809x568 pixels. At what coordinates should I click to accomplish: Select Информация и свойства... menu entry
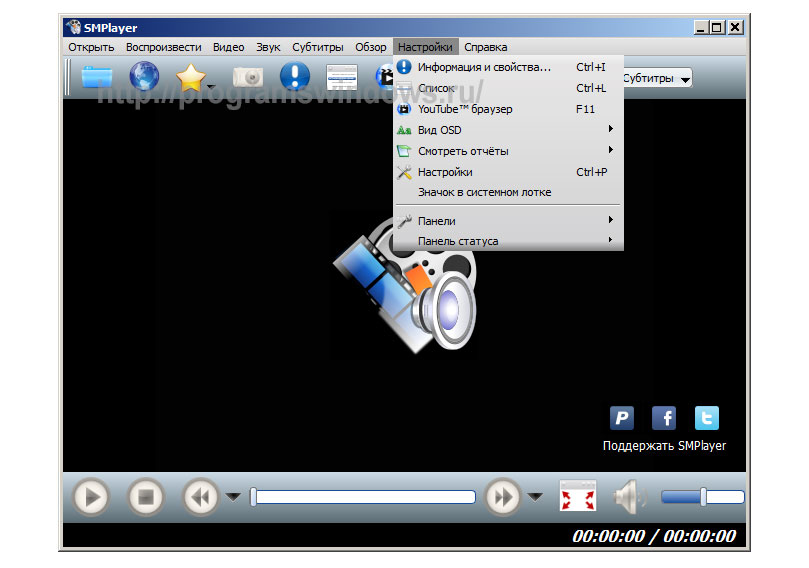(x=508, y=67)
